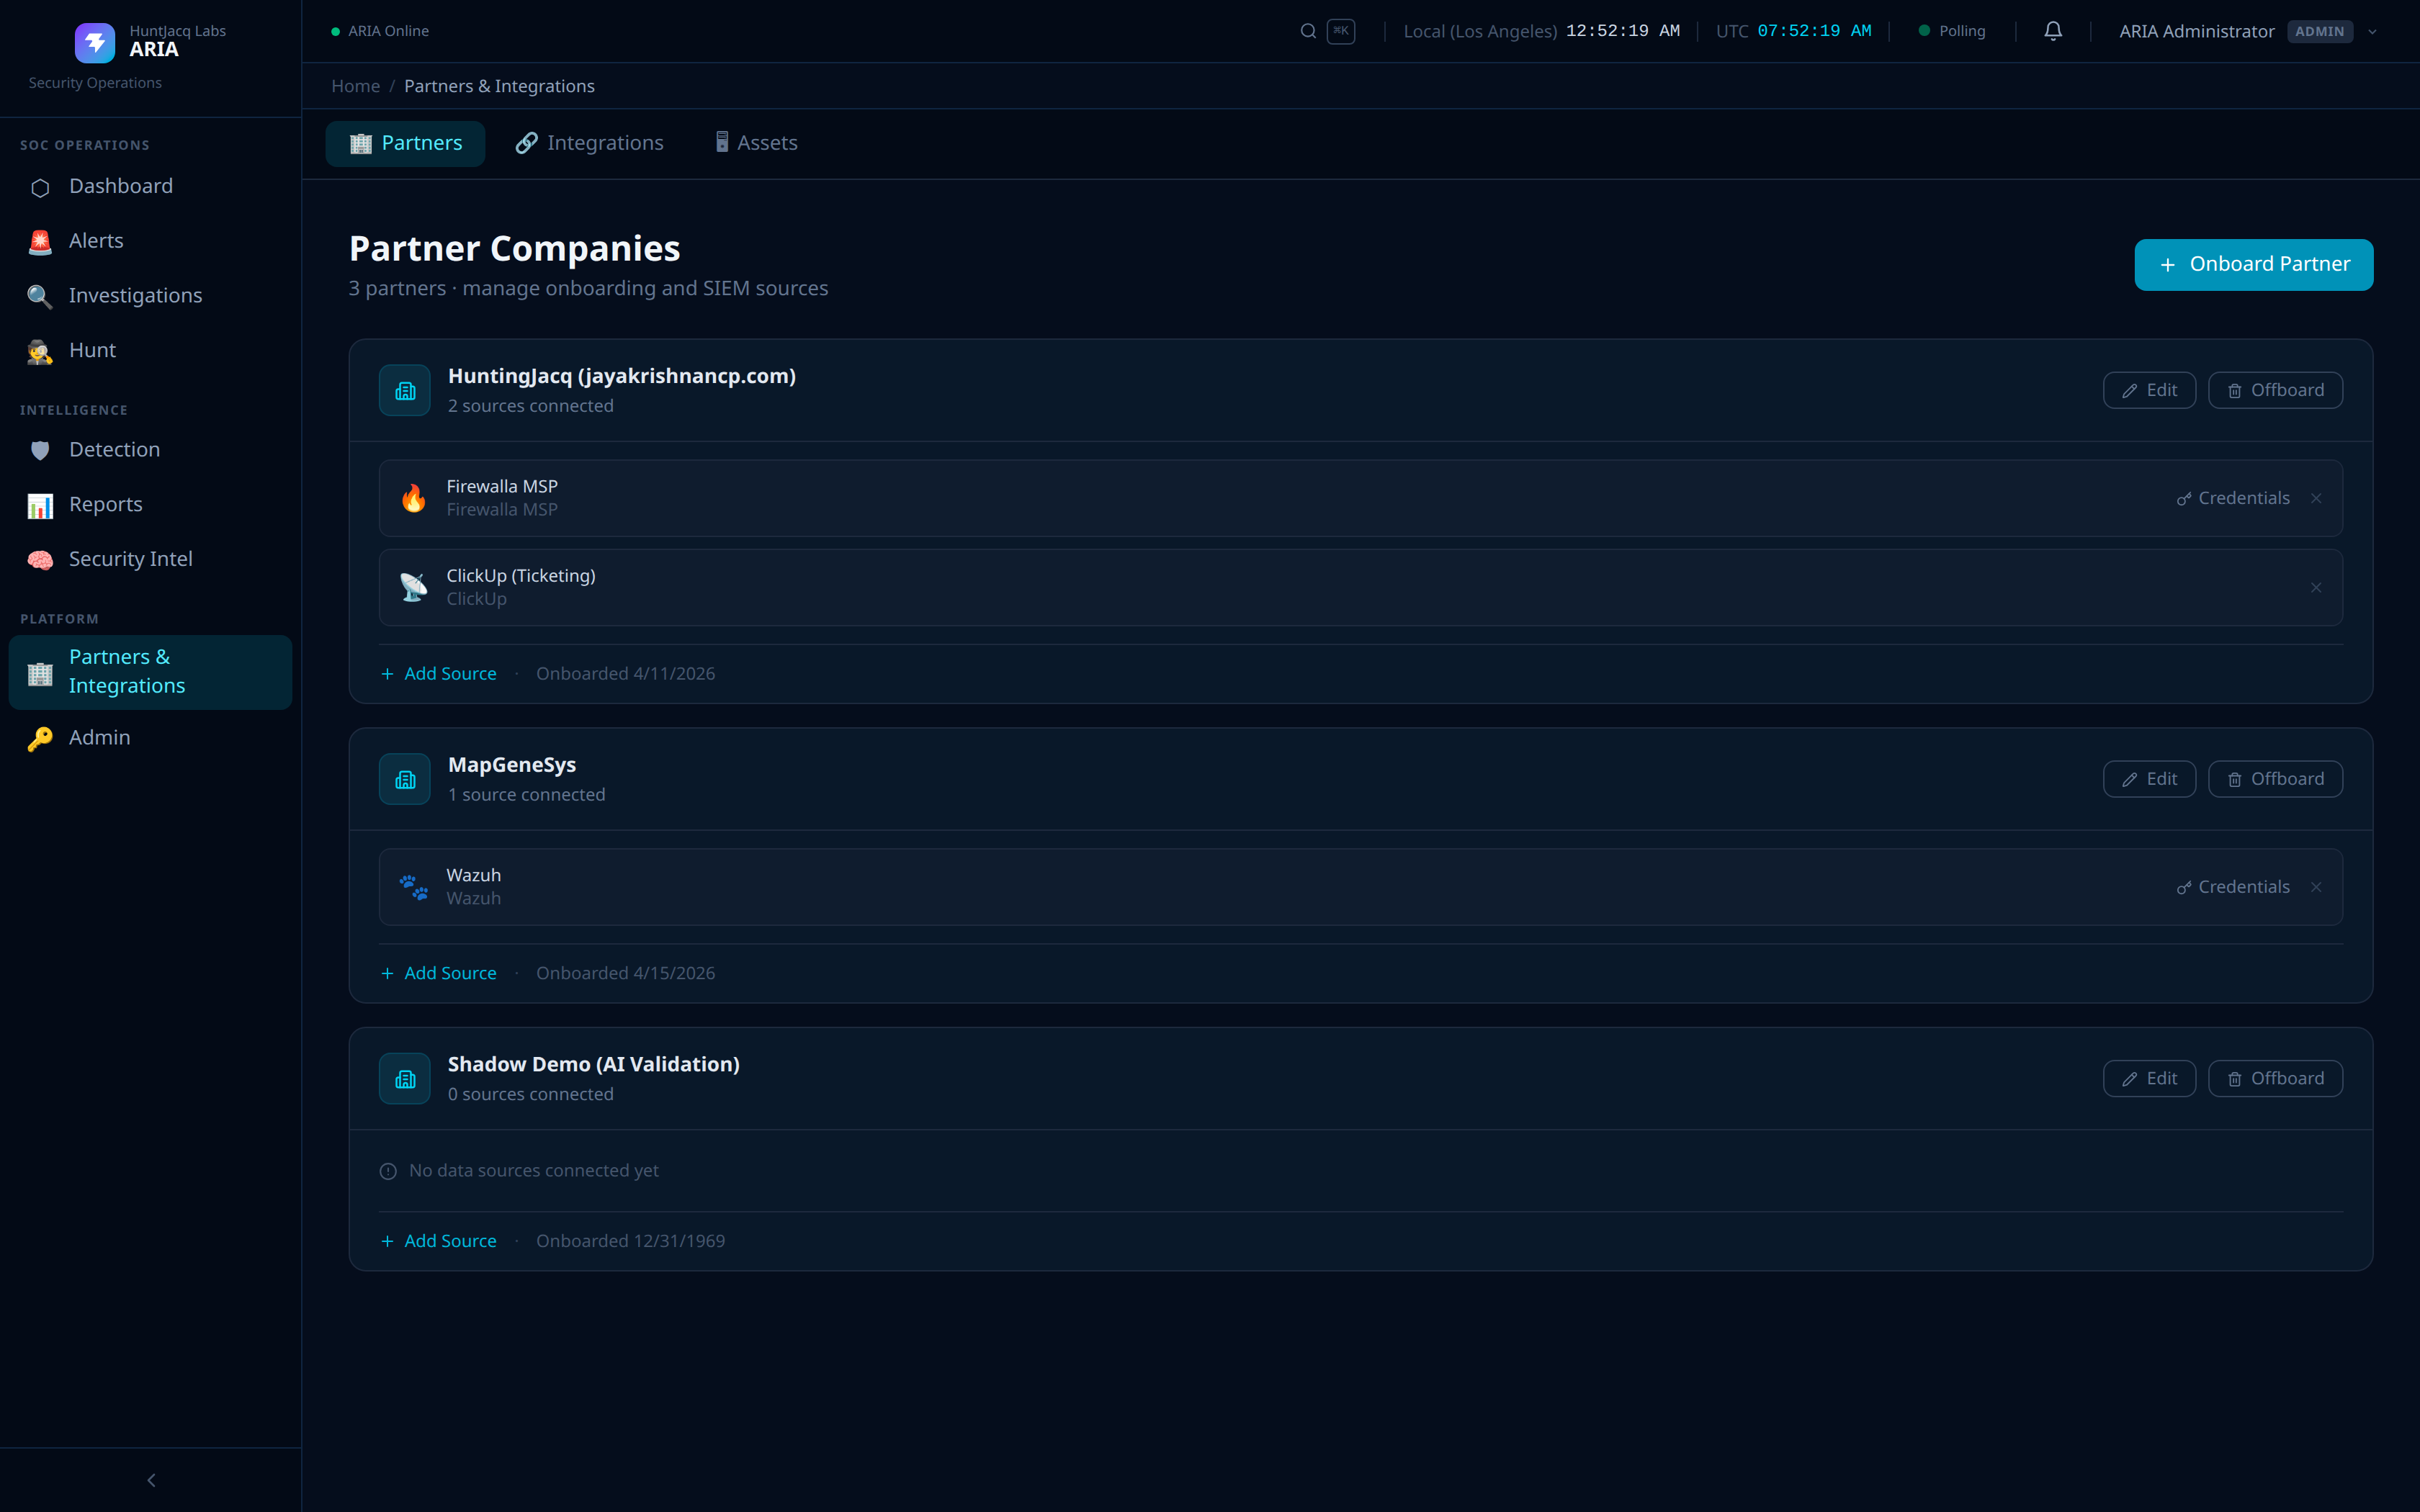Screen dimensions: 2420x1512
Task: Click the ADMIN role badge
Action: click(2319, 31)
